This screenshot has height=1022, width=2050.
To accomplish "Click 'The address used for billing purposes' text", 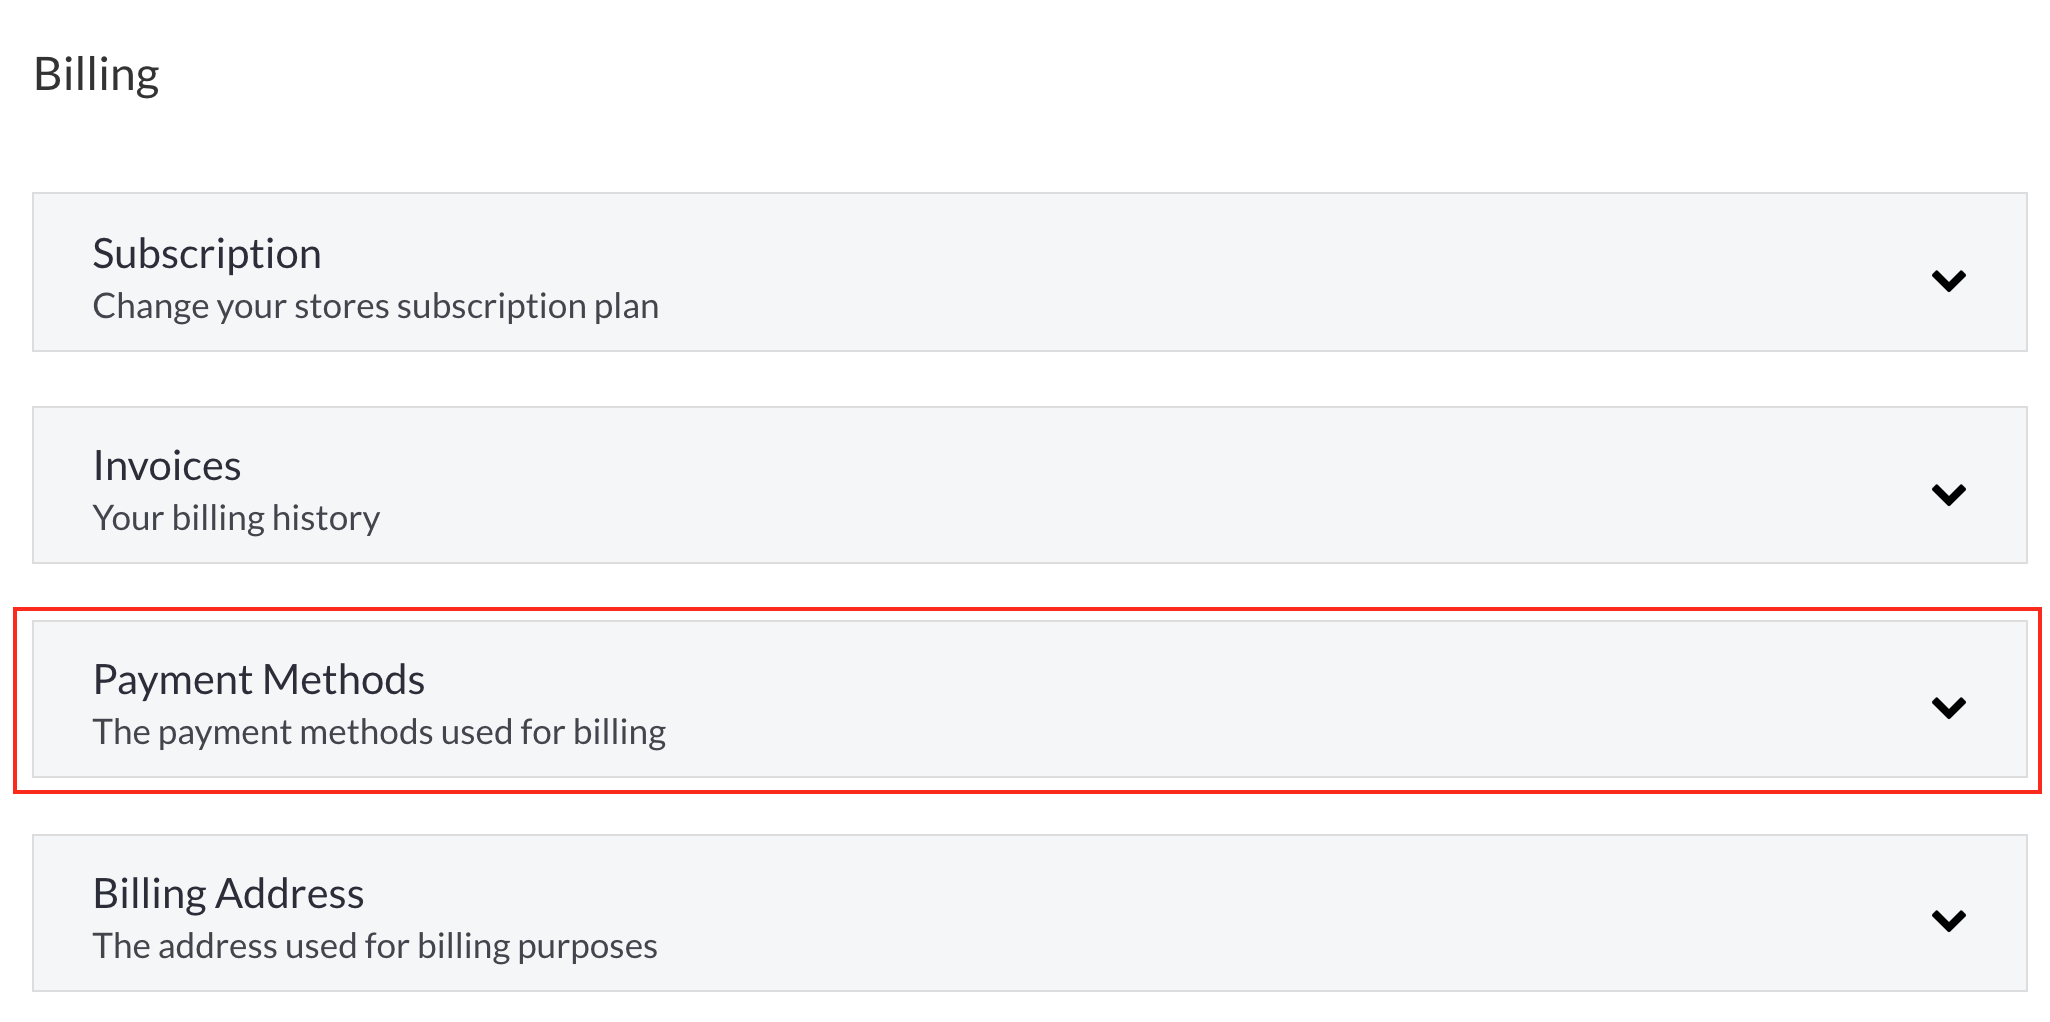I will coord(375,946).
